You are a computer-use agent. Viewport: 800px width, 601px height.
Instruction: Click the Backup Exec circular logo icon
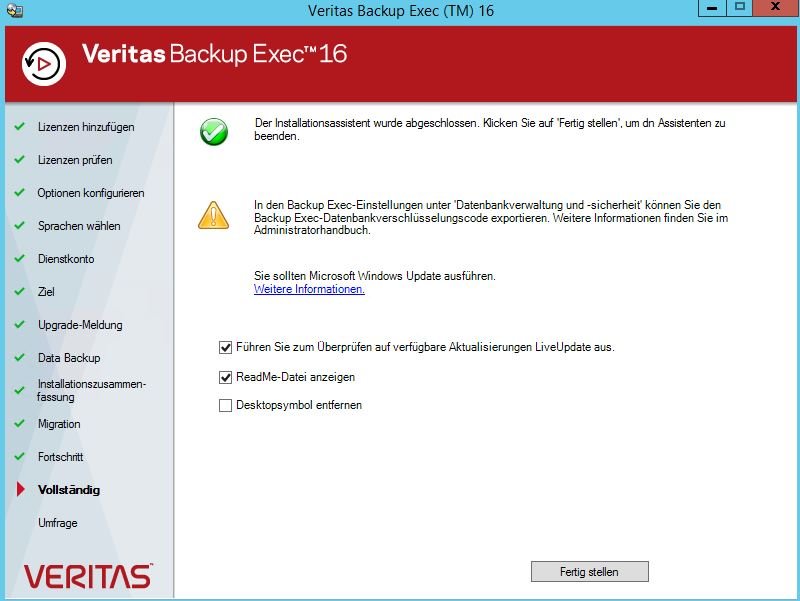coord(44,64)
